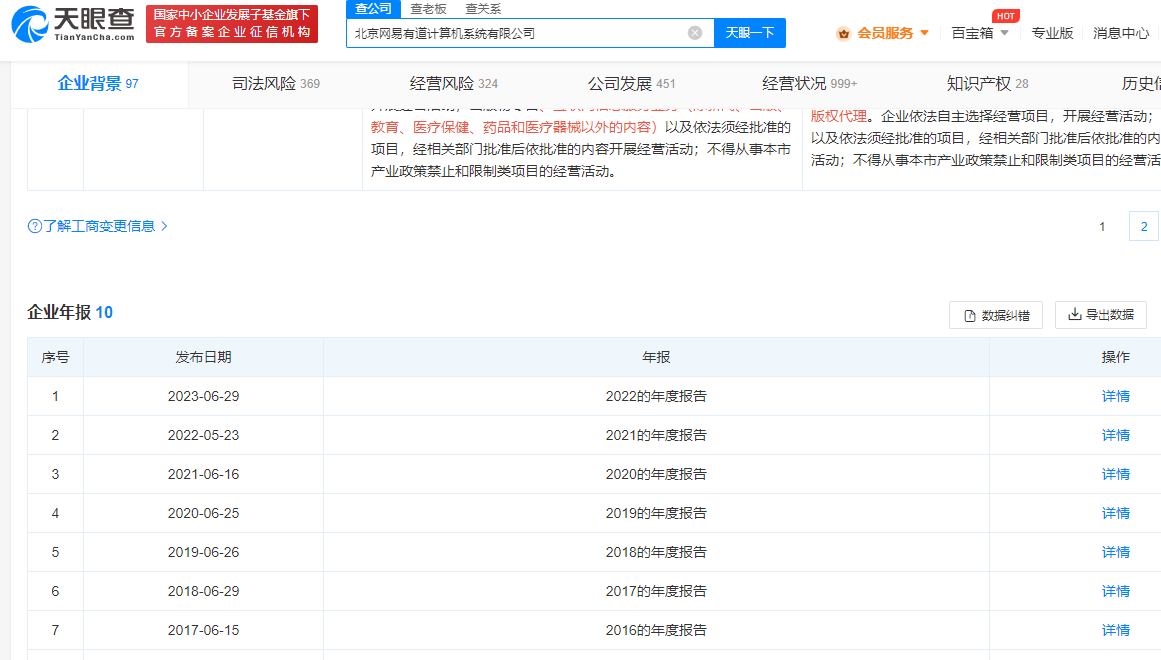Open 详情 for the 2019 annual report
This screenshot has height=660, width=1161.
pyautogui.click(x=1115, y=513)
